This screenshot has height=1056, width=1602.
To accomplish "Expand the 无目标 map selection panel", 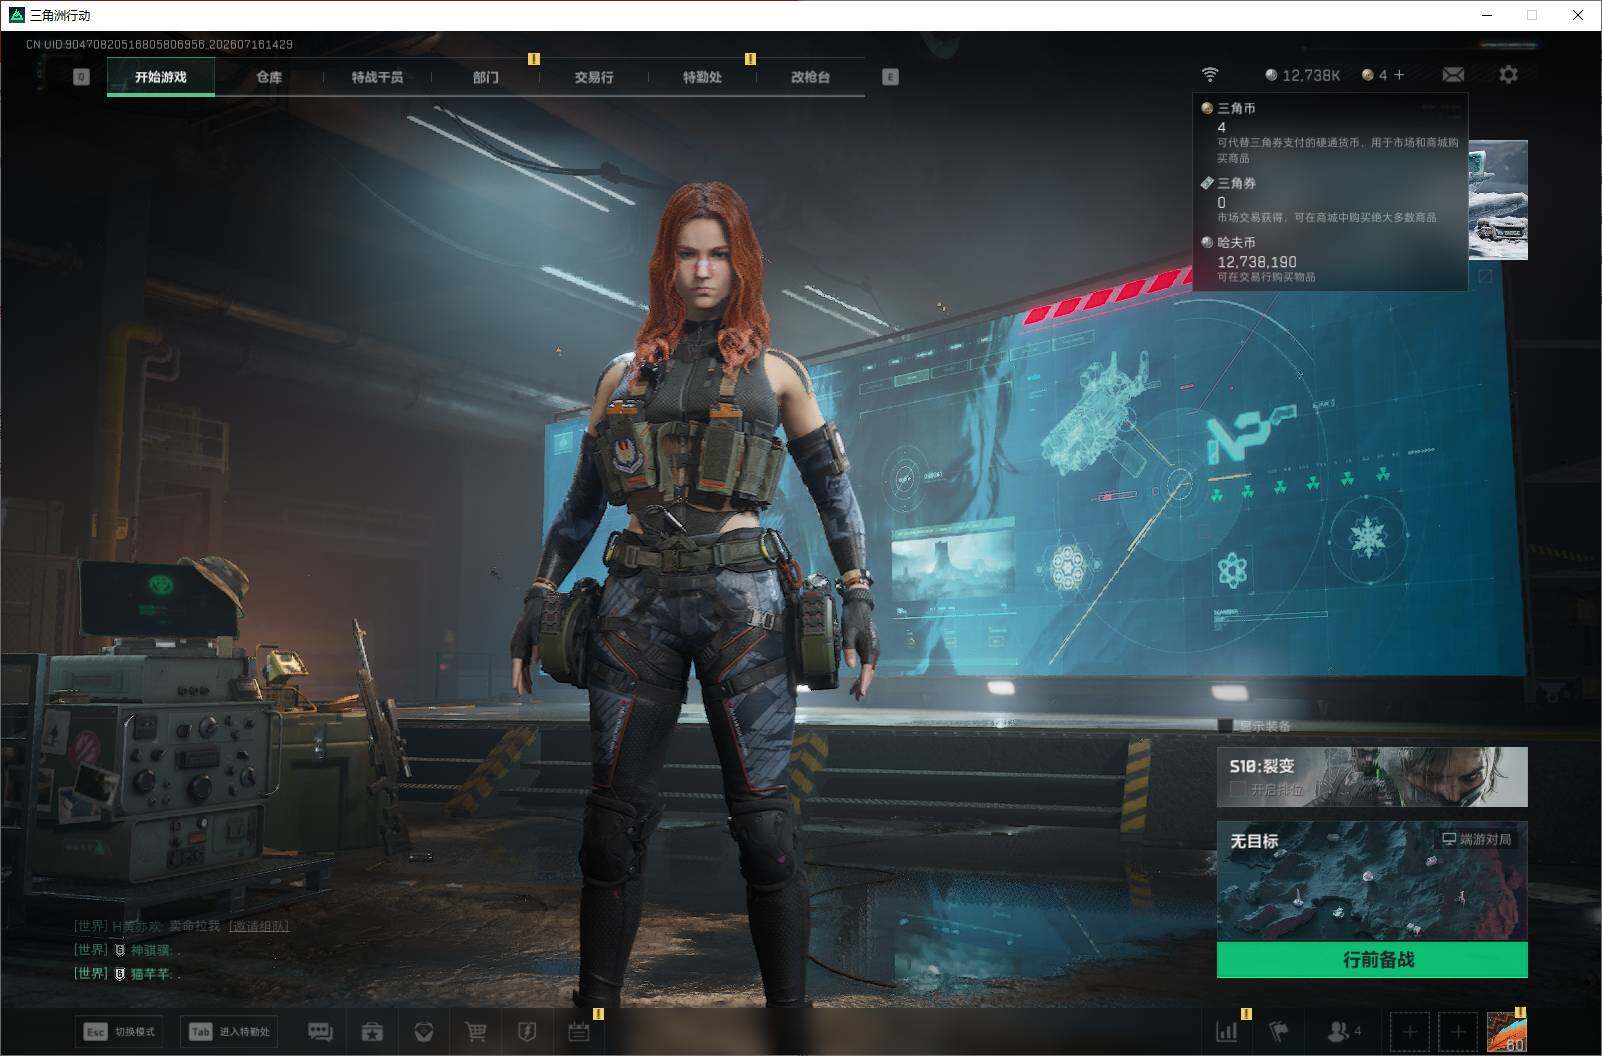I will pyautogui.click(x=1372, y=881).
